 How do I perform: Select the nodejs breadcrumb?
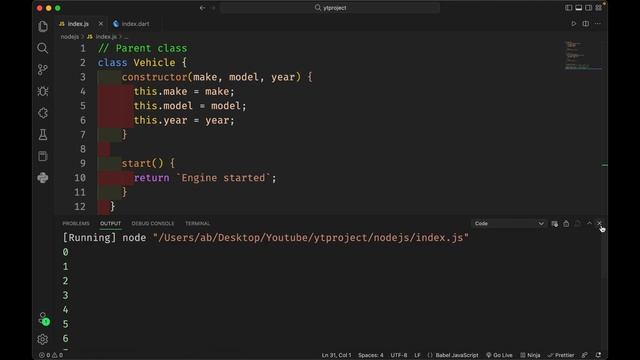tap(69, 37)
